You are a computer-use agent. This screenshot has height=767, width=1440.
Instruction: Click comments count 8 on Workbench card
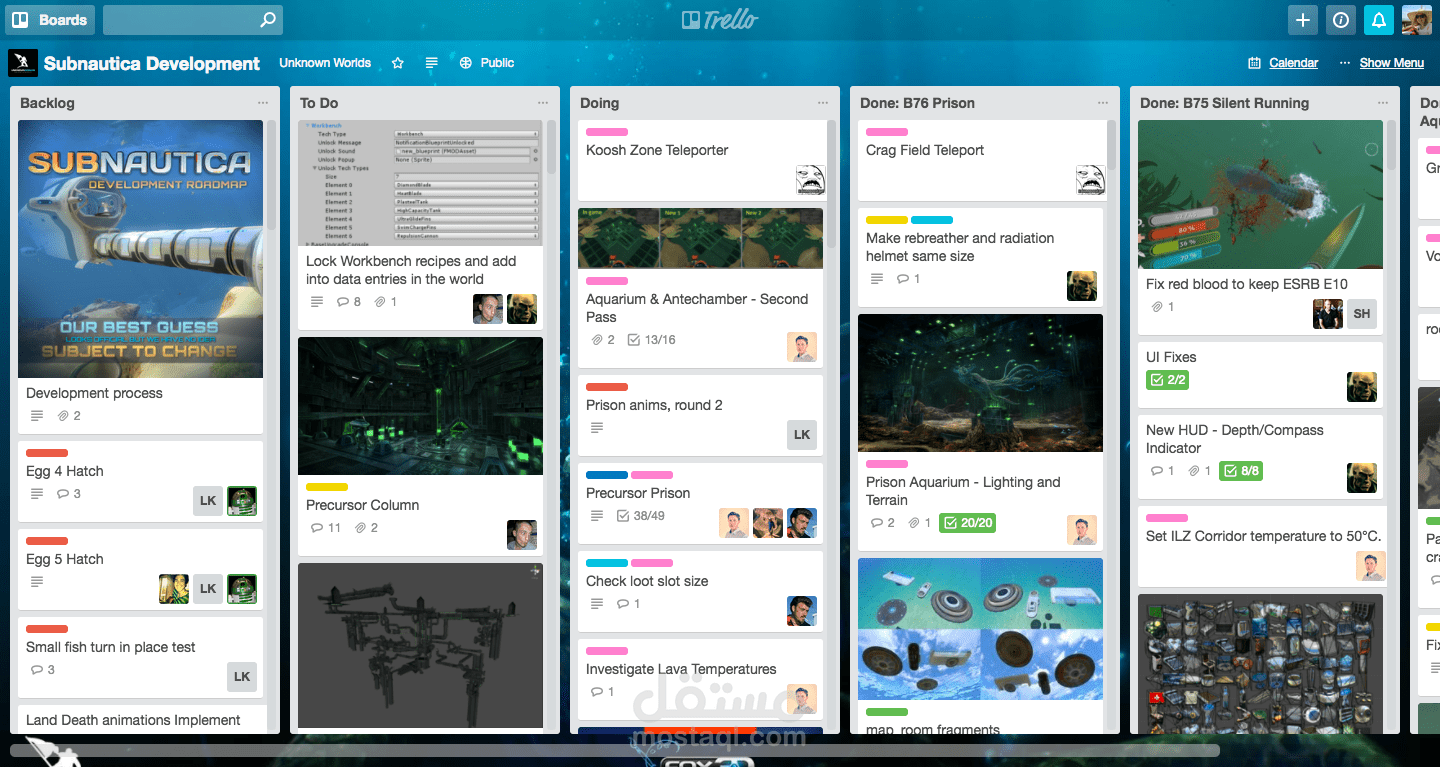point(349,301)
